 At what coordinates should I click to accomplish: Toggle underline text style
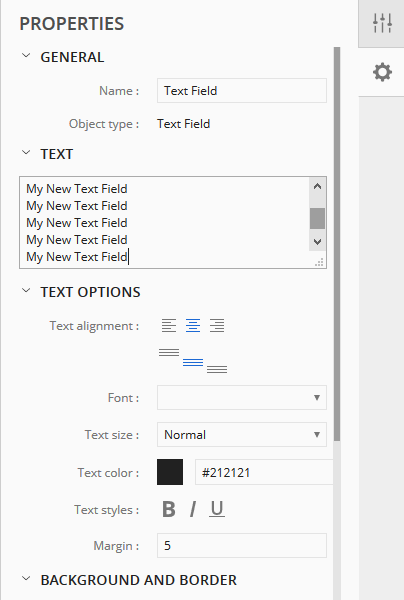(x=217, y=509)
